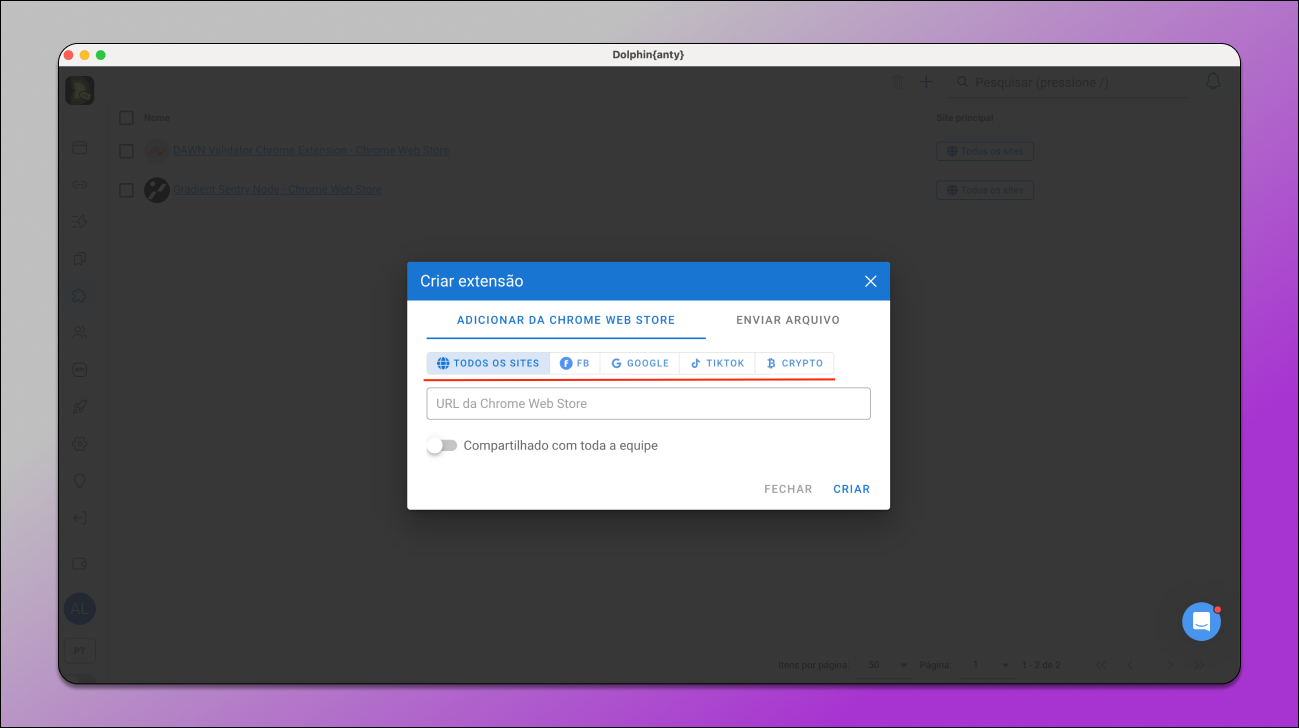Click the DAWN Validator extension icon
The height and width of the screenshot is (728, 1299).
[x=157, y=151]
